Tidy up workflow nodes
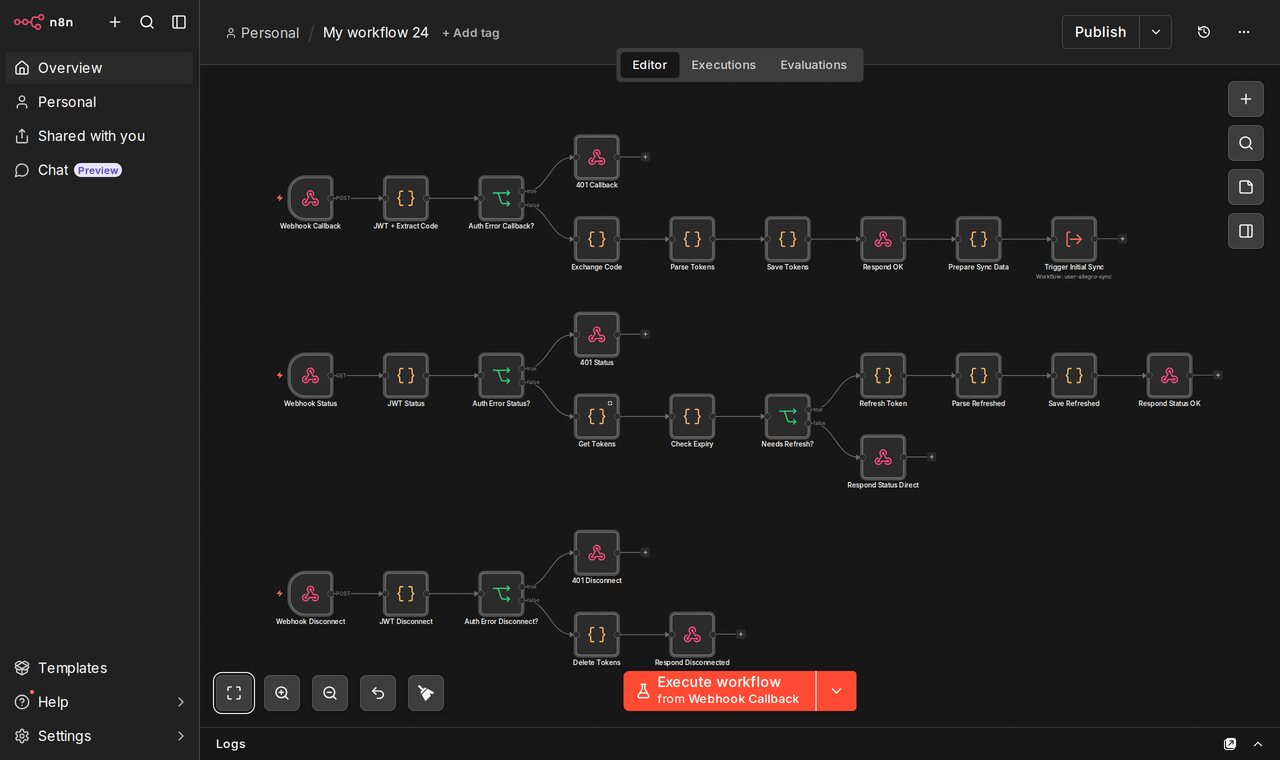The width and height of the screenshot is (1280, 760). point(426,693)
